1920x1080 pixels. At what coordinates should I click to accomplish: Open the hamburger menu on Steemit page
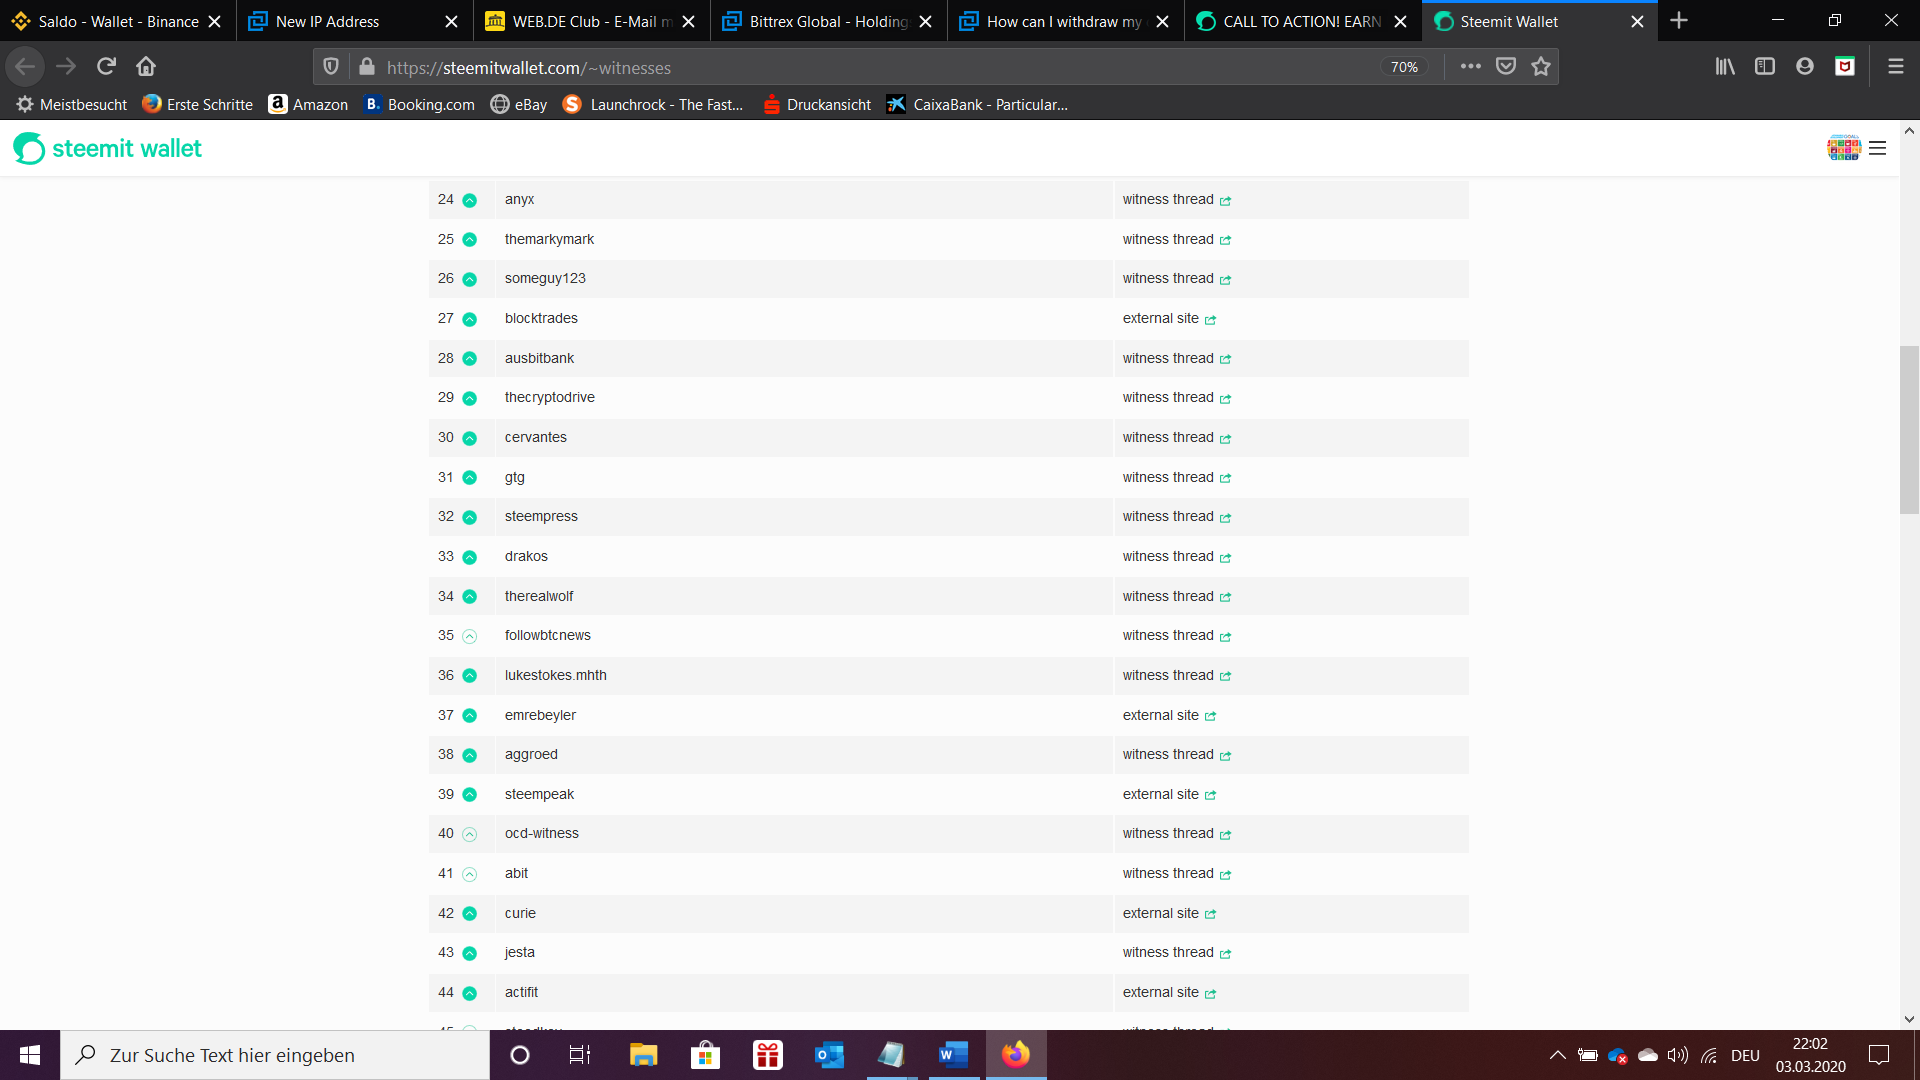click(1877, 148)
